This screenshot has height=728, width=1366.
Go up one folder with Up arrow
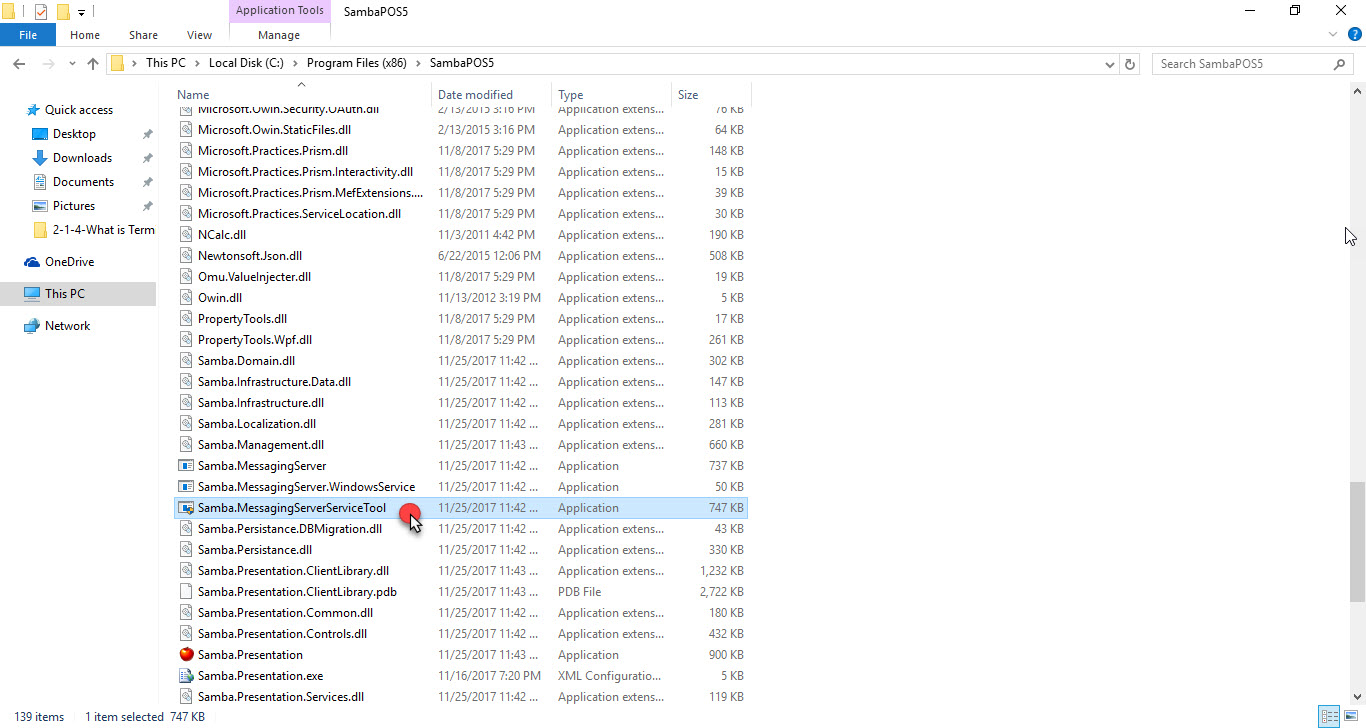93,64
